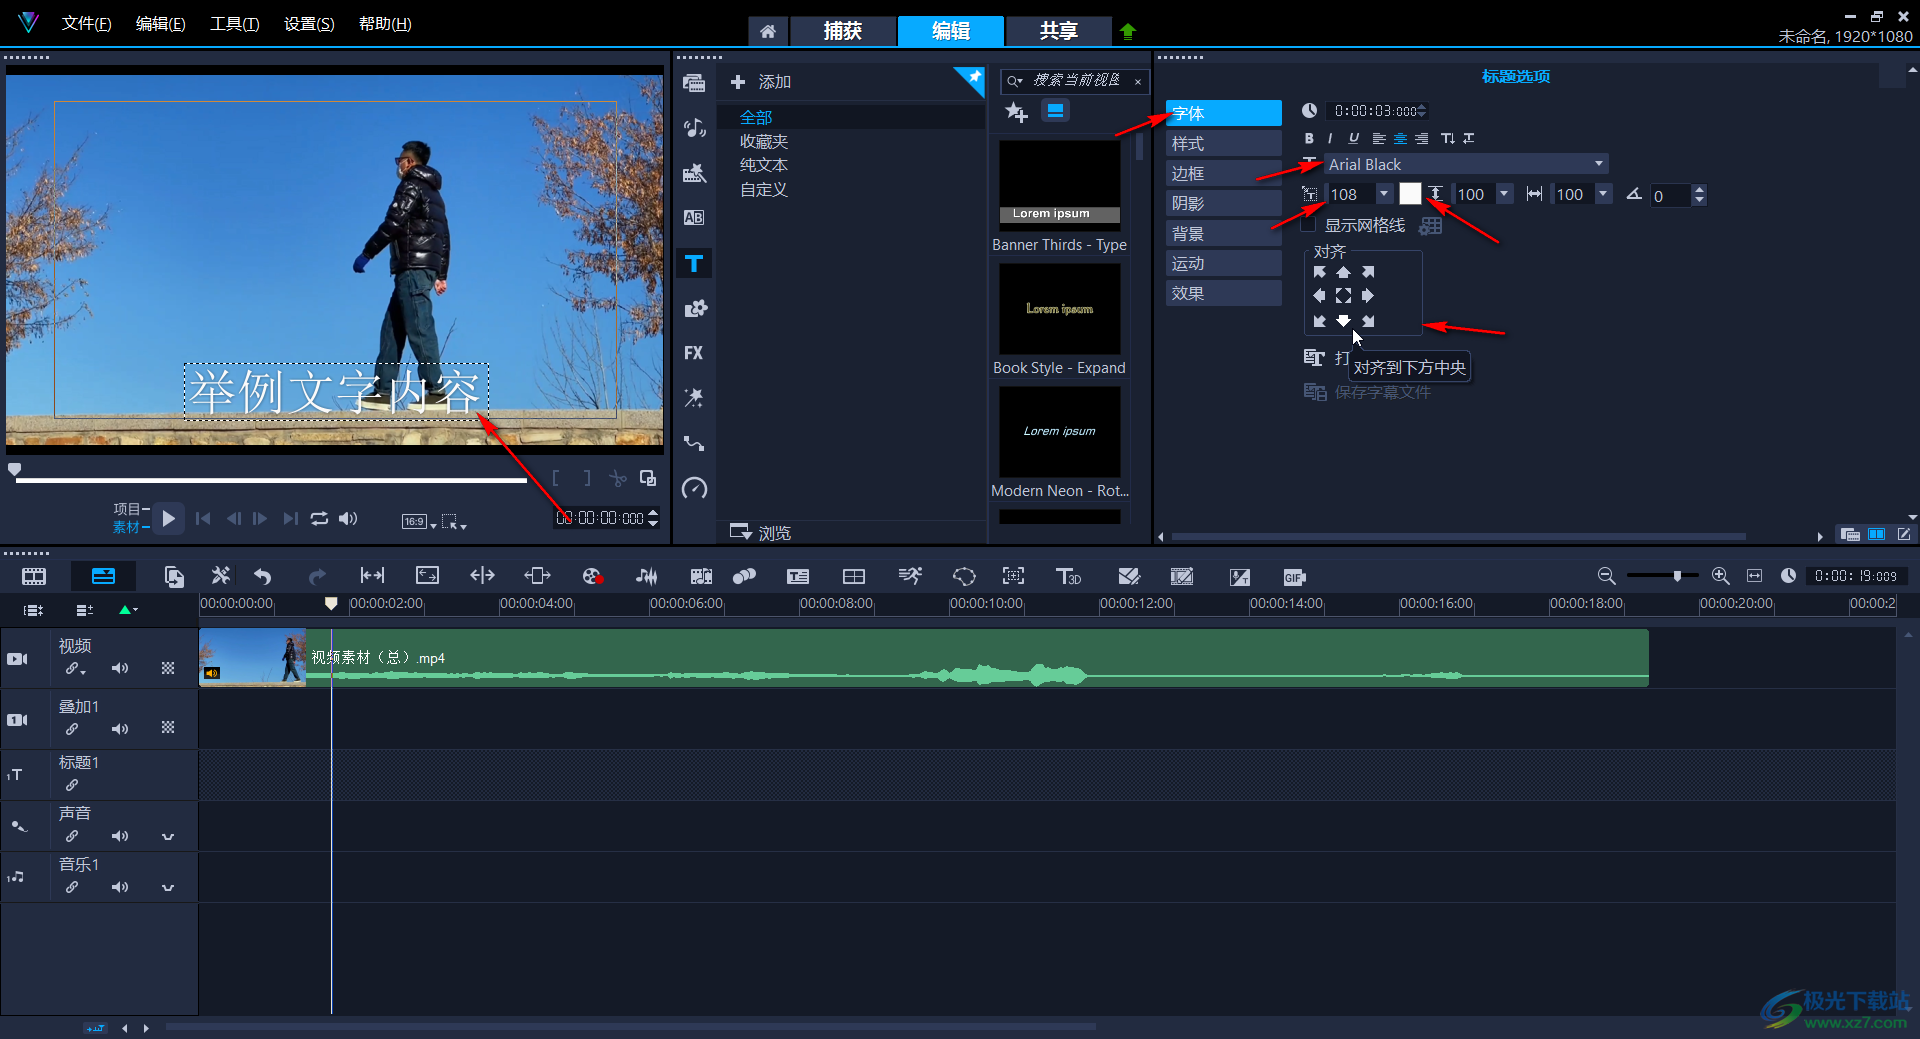Open the Arial Black font dropdown

tap(1599, 164)
